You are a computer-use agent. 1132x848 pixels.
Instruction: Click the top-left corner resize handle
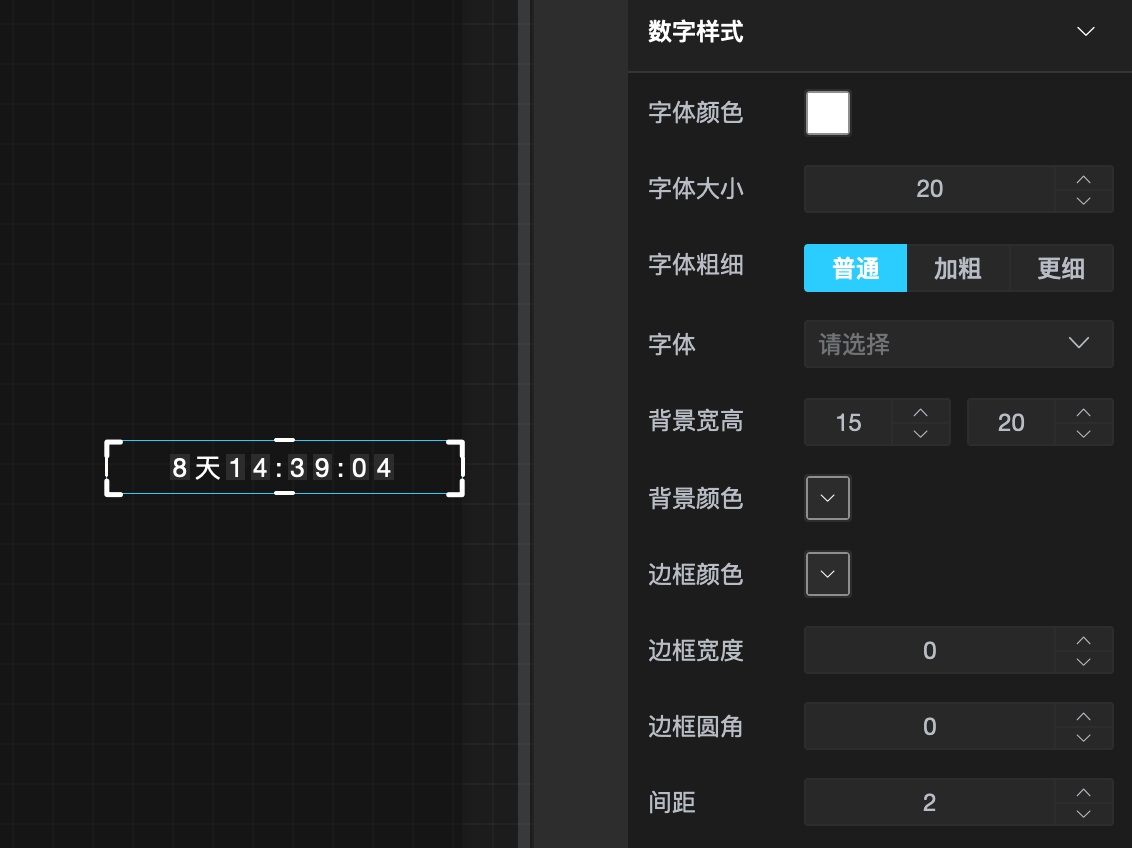point(112,447)
